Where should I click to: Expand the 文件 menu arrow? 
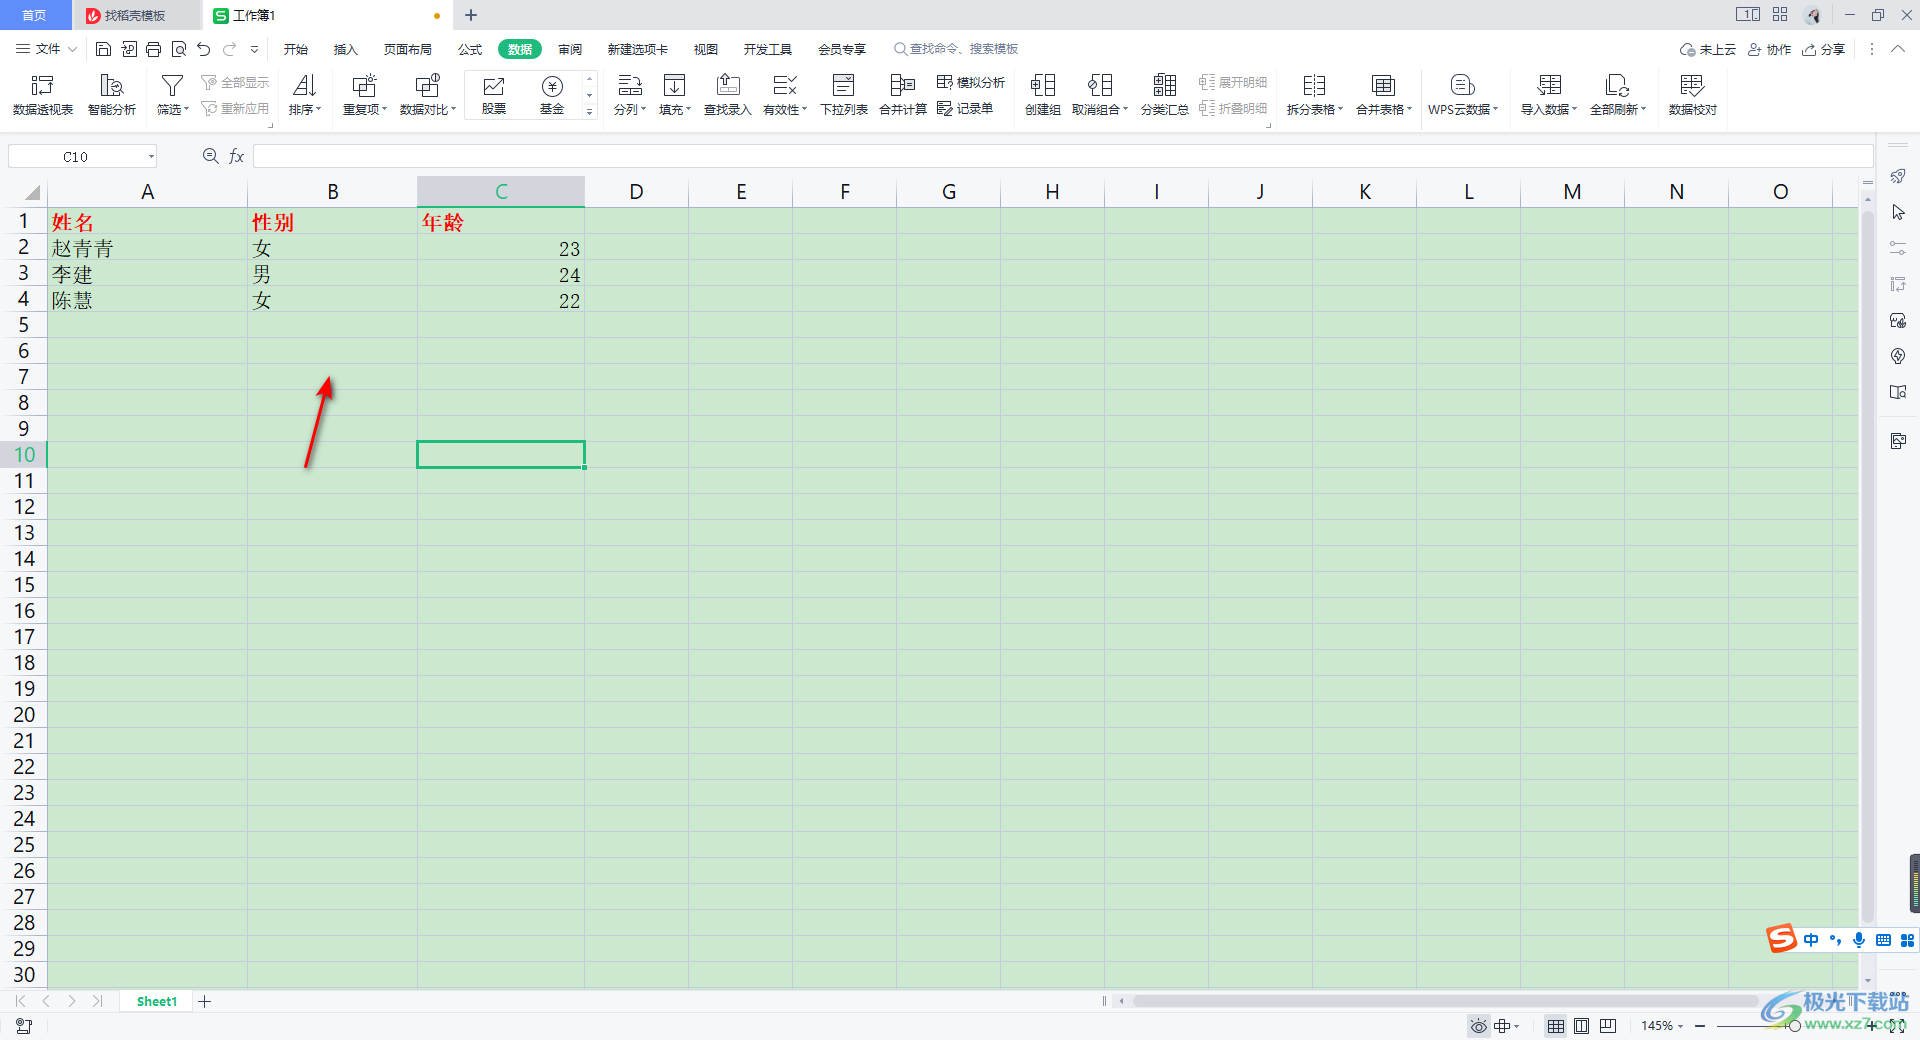(72, 49)
